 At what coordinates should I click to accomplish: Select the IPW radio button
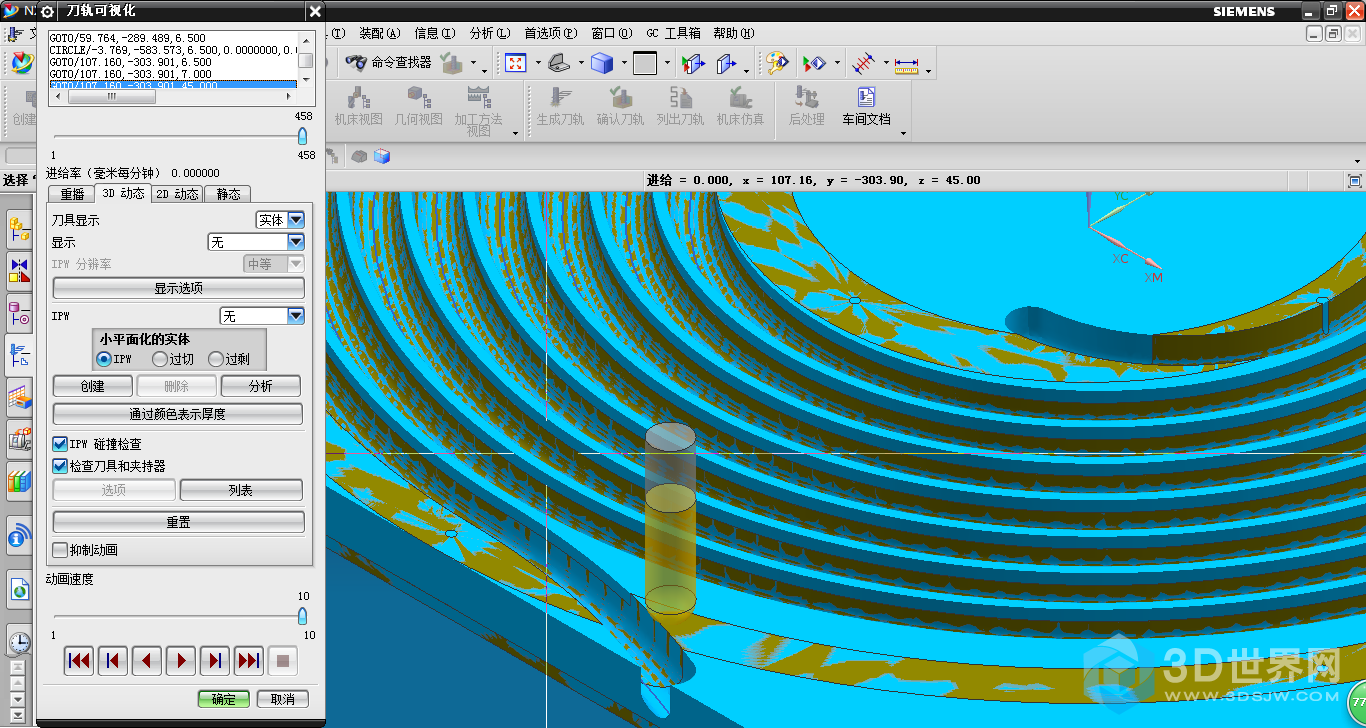pos(104,359)
